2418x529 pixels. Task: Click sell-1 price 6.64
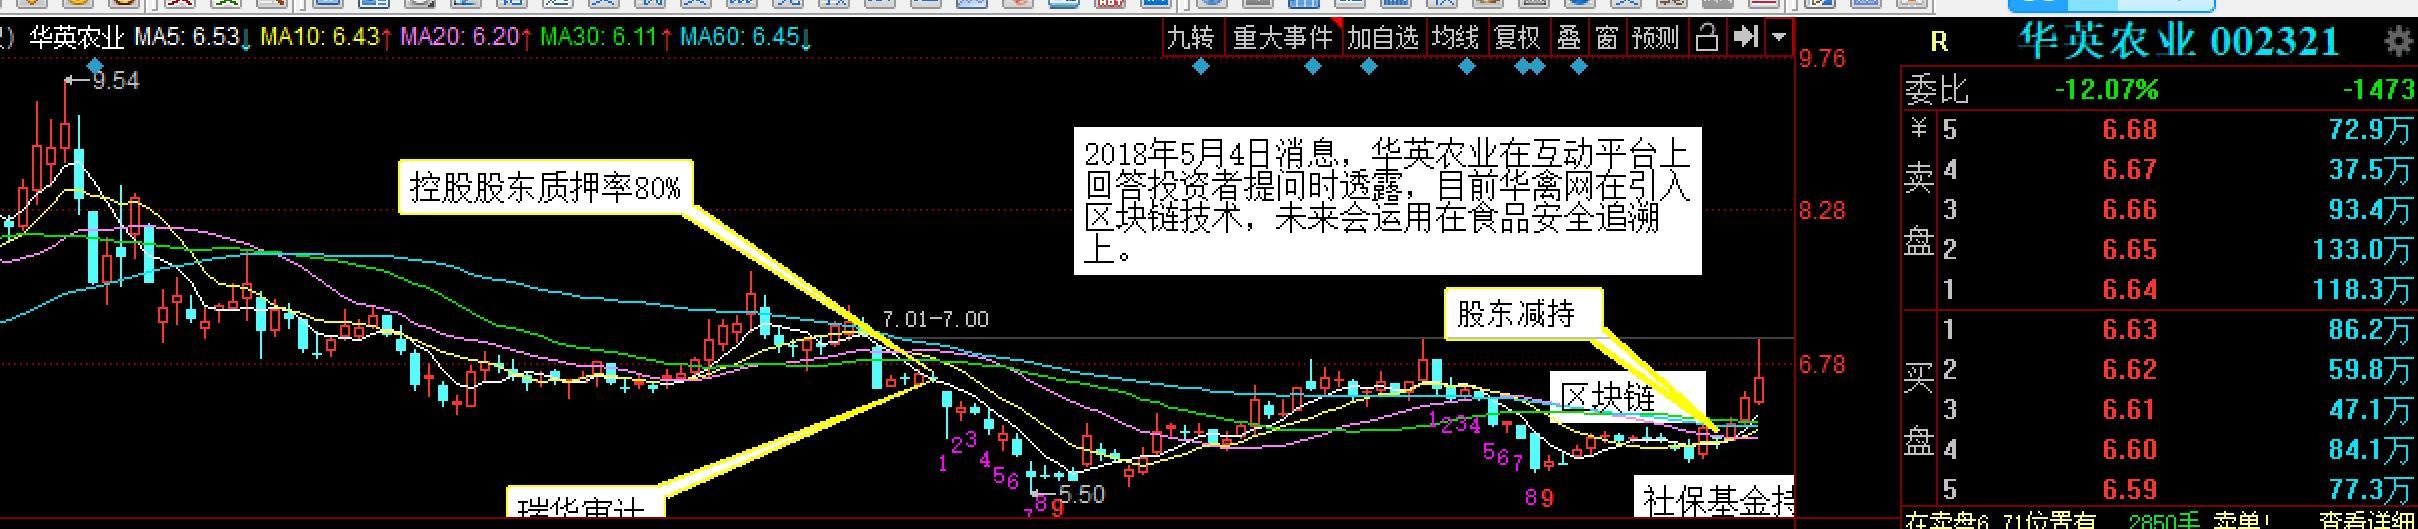(2129, 290)
